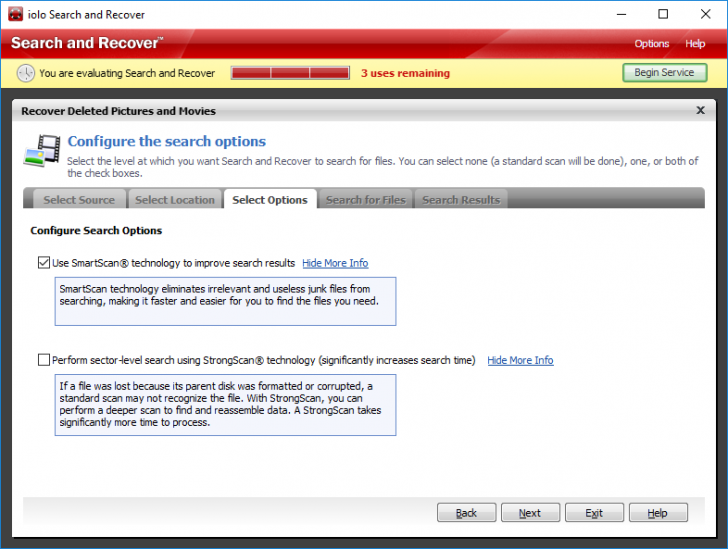
Task: Close the Recover Deleted Pictures panel
Action: (700, 110)
